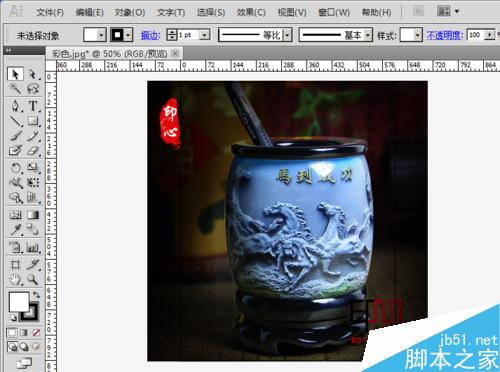
Task: Select the Artboard tool
Action: [15, 264]
